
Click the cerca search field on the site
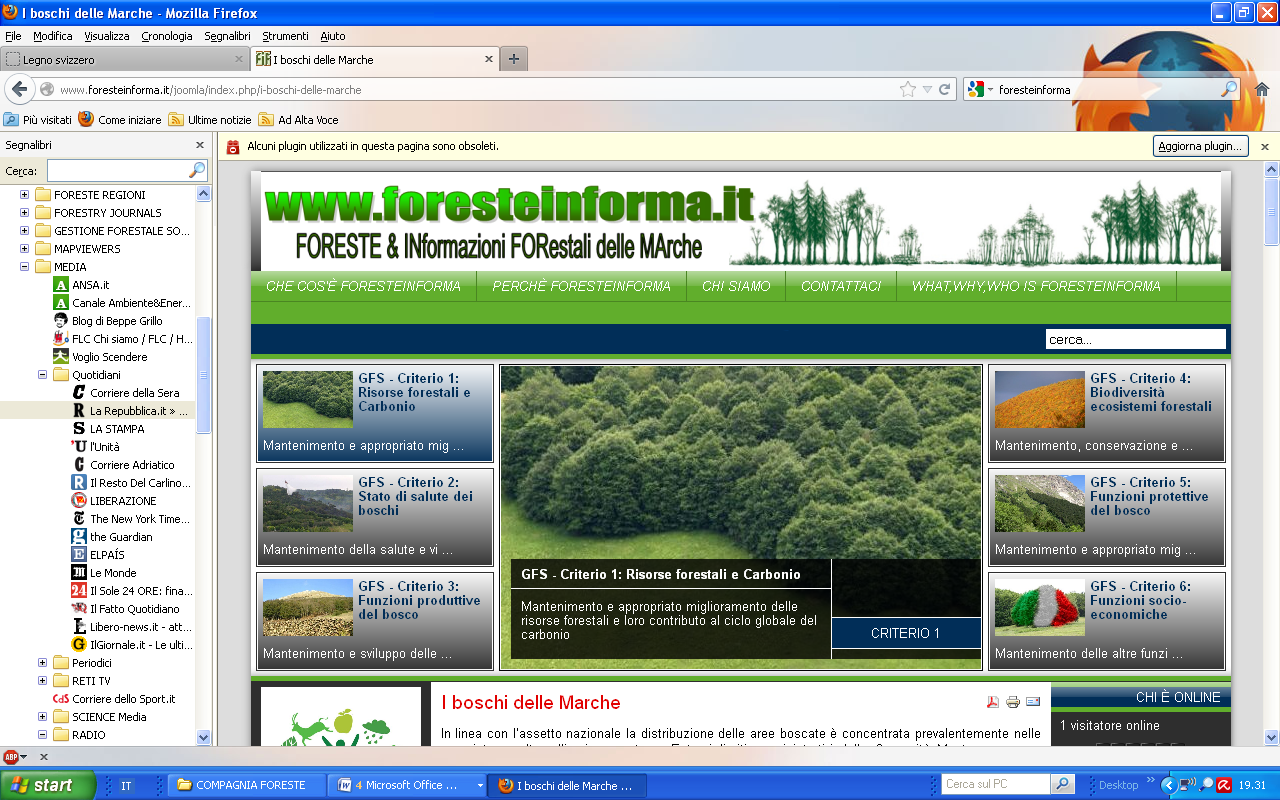1135,339
